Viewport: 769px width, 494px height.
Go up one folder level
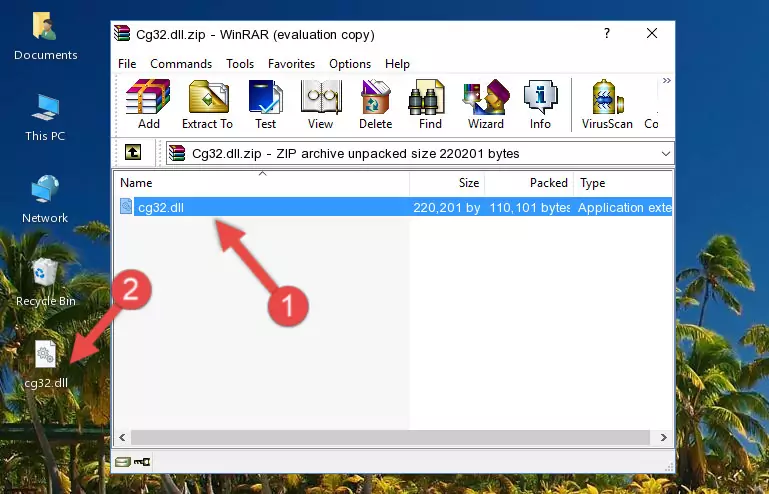click(x=133, y=153)
